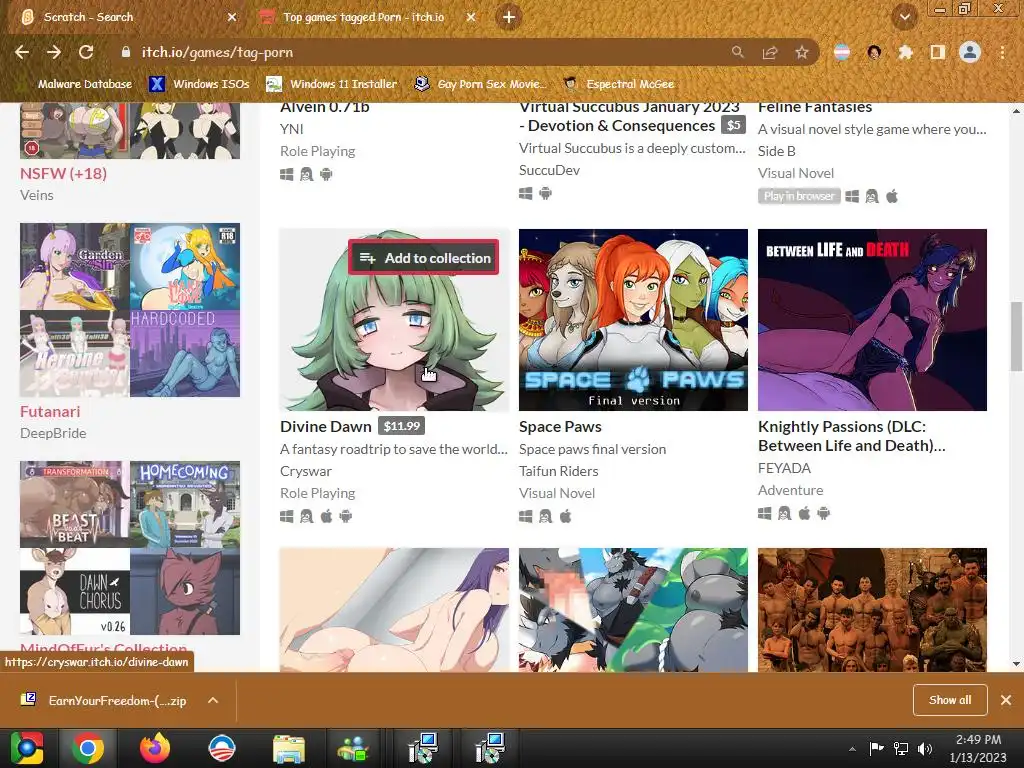Screen dimensions: 1024x768
Task: Open Knightly Passions DLC title link
Action: (852, 436)
